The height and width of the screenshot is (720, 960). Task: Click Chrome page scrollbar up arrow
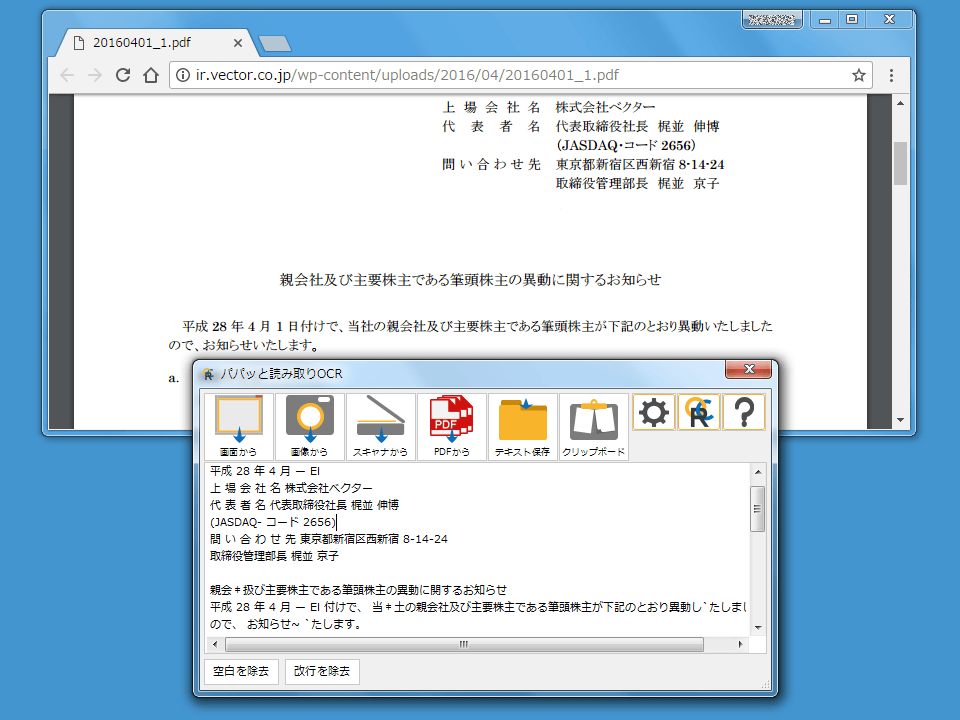click(x=900, y=103)
